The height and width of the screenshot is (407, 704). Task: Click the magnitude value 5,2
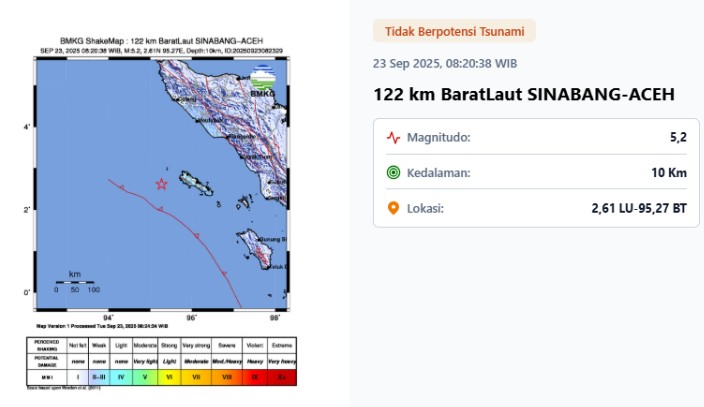click(x=677, y=137)
